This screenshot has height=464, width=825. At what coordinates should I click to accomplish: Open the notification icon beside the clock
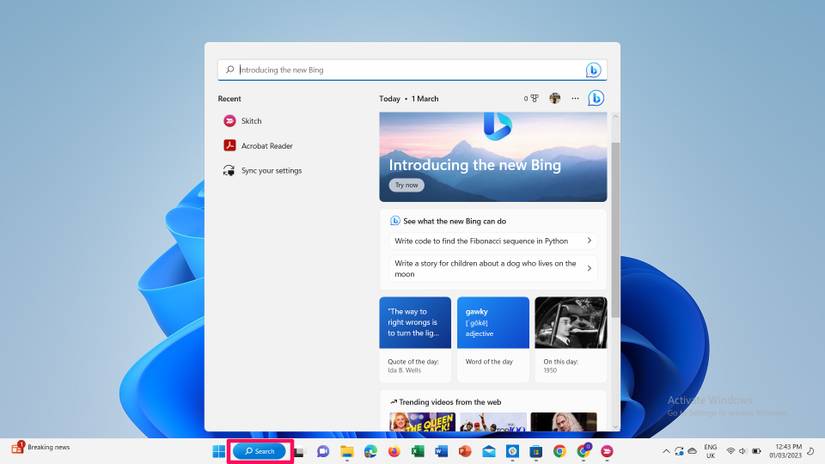[x=811, y=451]
